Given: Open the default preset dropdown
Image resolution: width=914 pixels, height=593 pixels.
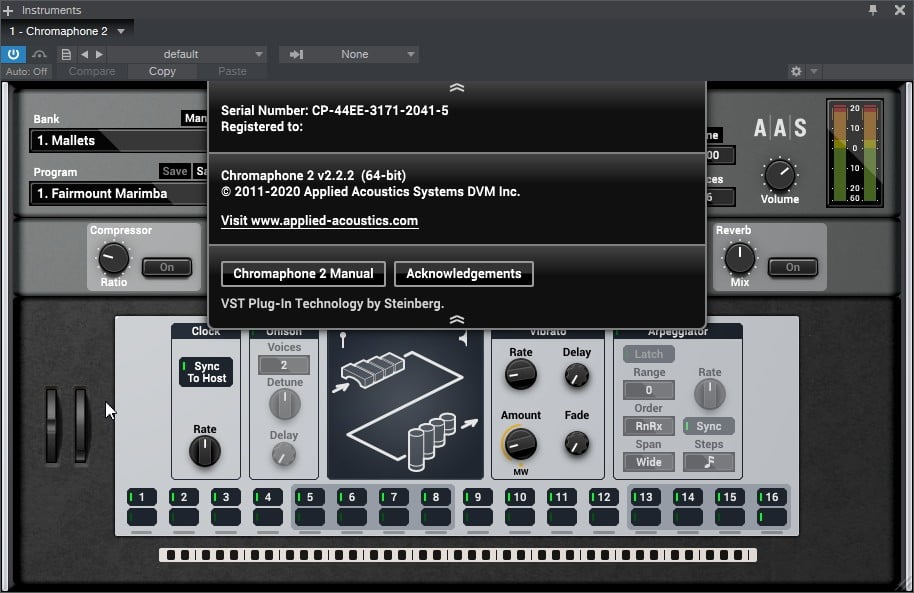Looking at the screenshot, I should click(x=187, y=54).
